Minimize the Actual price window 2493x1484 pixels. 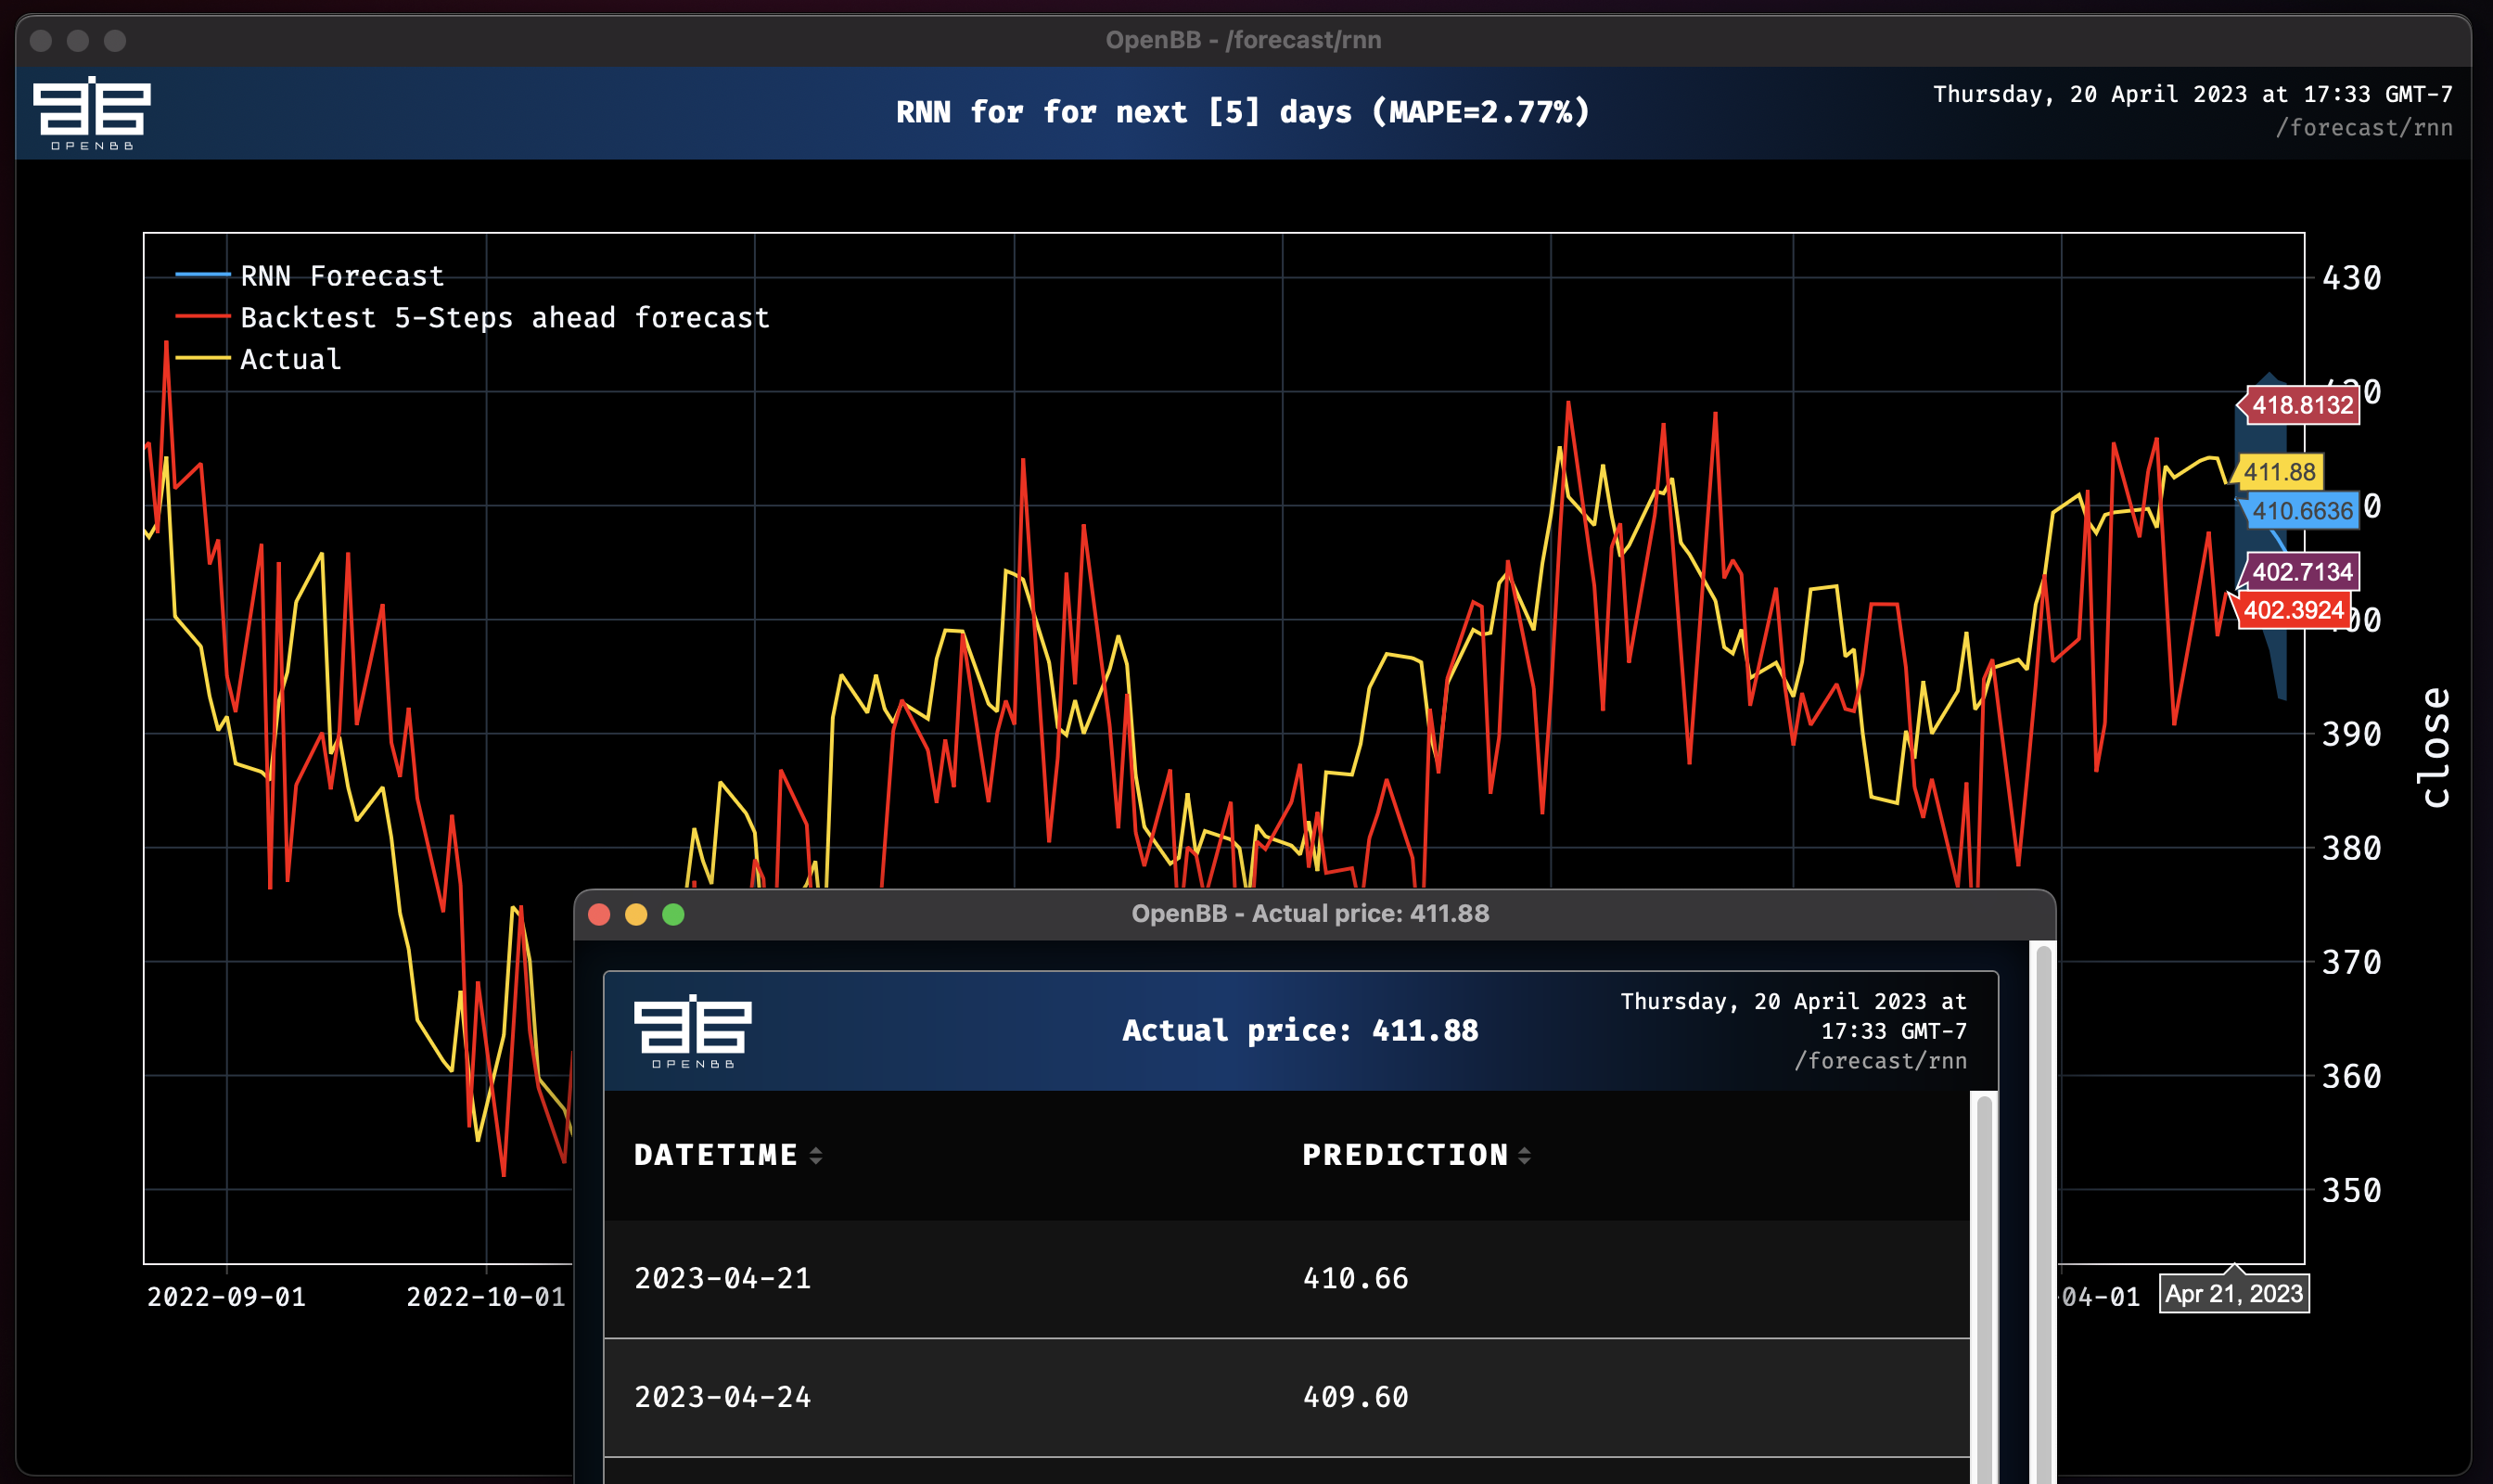click(636, 914)
